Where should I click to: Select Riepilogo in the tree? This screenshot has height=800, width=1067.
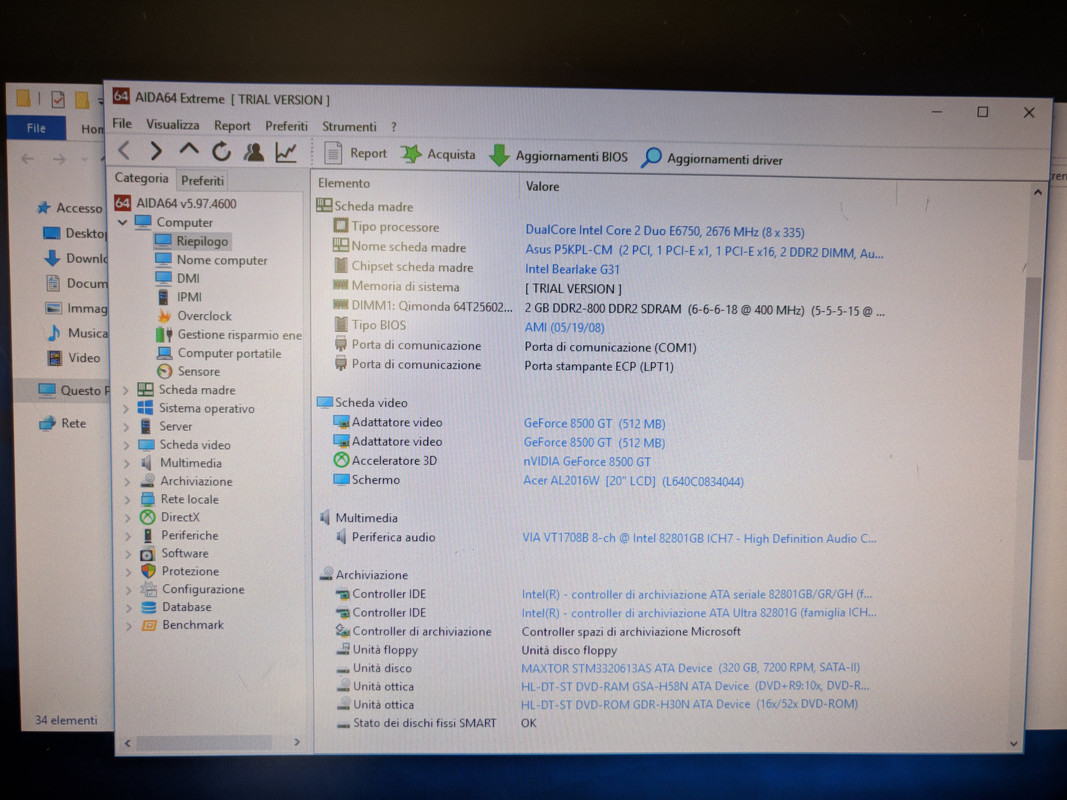202,241
